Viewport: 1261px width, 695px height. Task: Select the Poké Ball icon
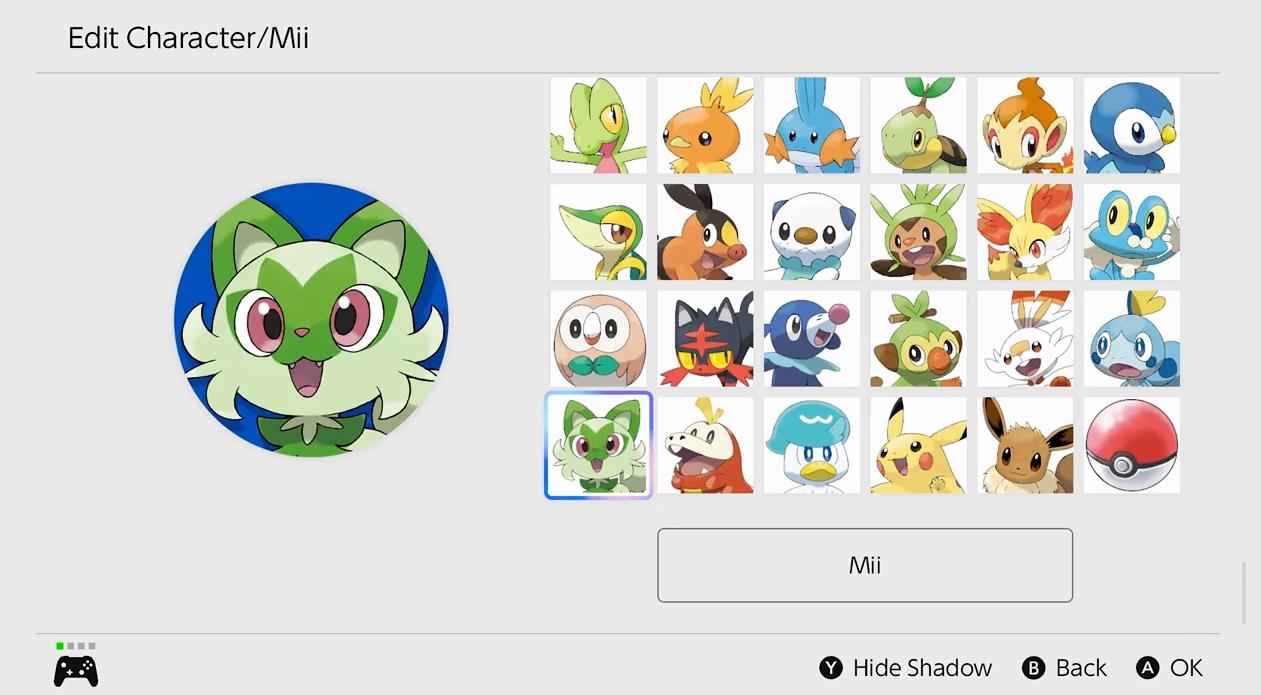(x=1132, y=445)
